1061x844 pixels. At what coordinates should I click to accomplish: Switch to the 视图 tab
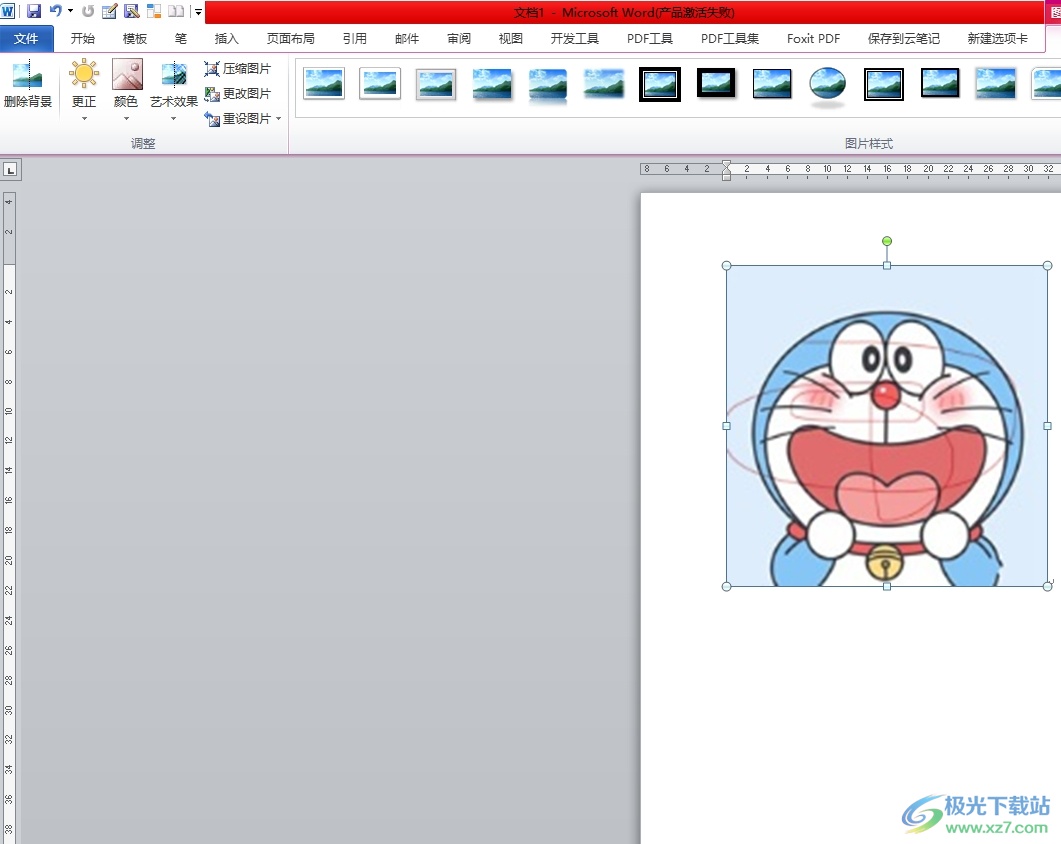511,39
